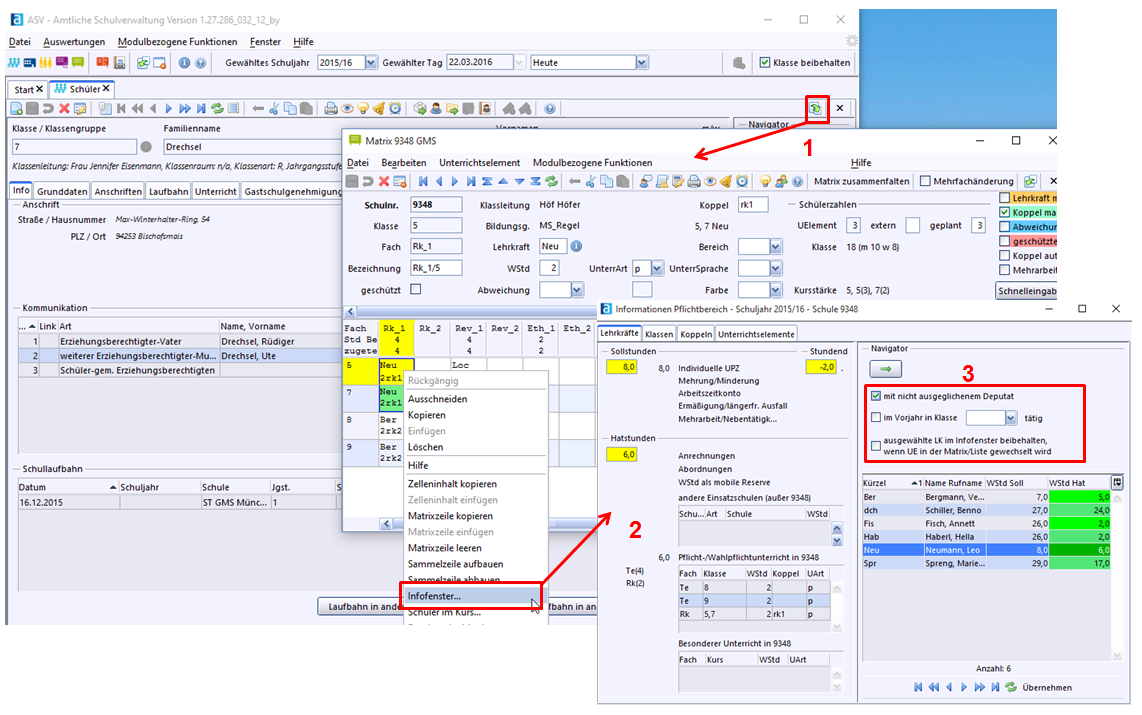Click the Koppel input field containing rk1
This screenshot has height=715, width=1142.
(x=753, y=205)
